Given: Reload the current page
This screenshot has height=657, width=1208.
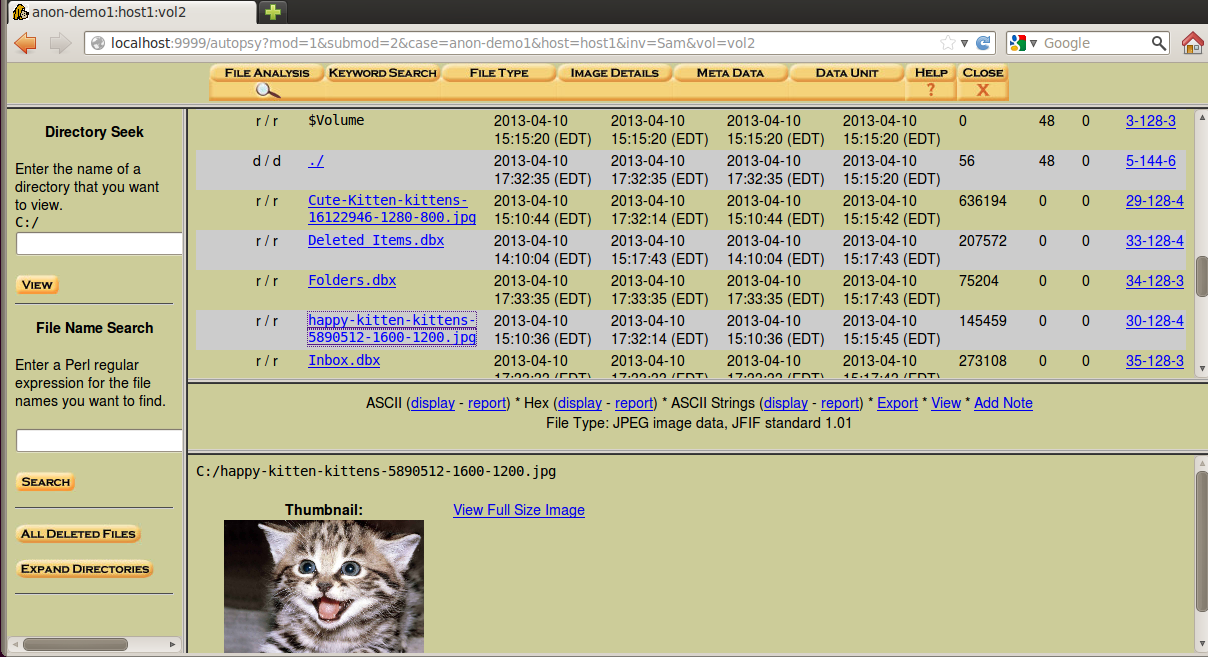Looking at the screenshot, I should click(983, 43).
